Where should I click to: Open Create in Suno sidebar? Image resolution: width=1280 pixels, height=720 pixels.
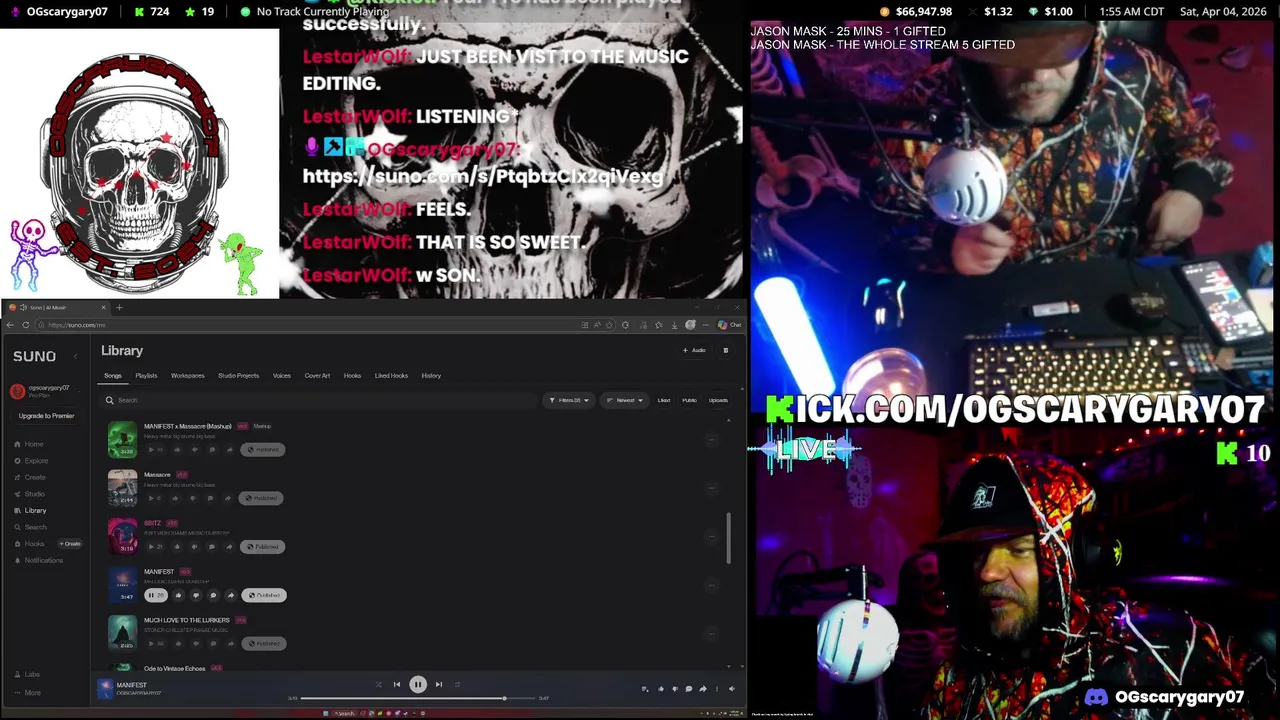pyautogui.click(x=31, y=477)
